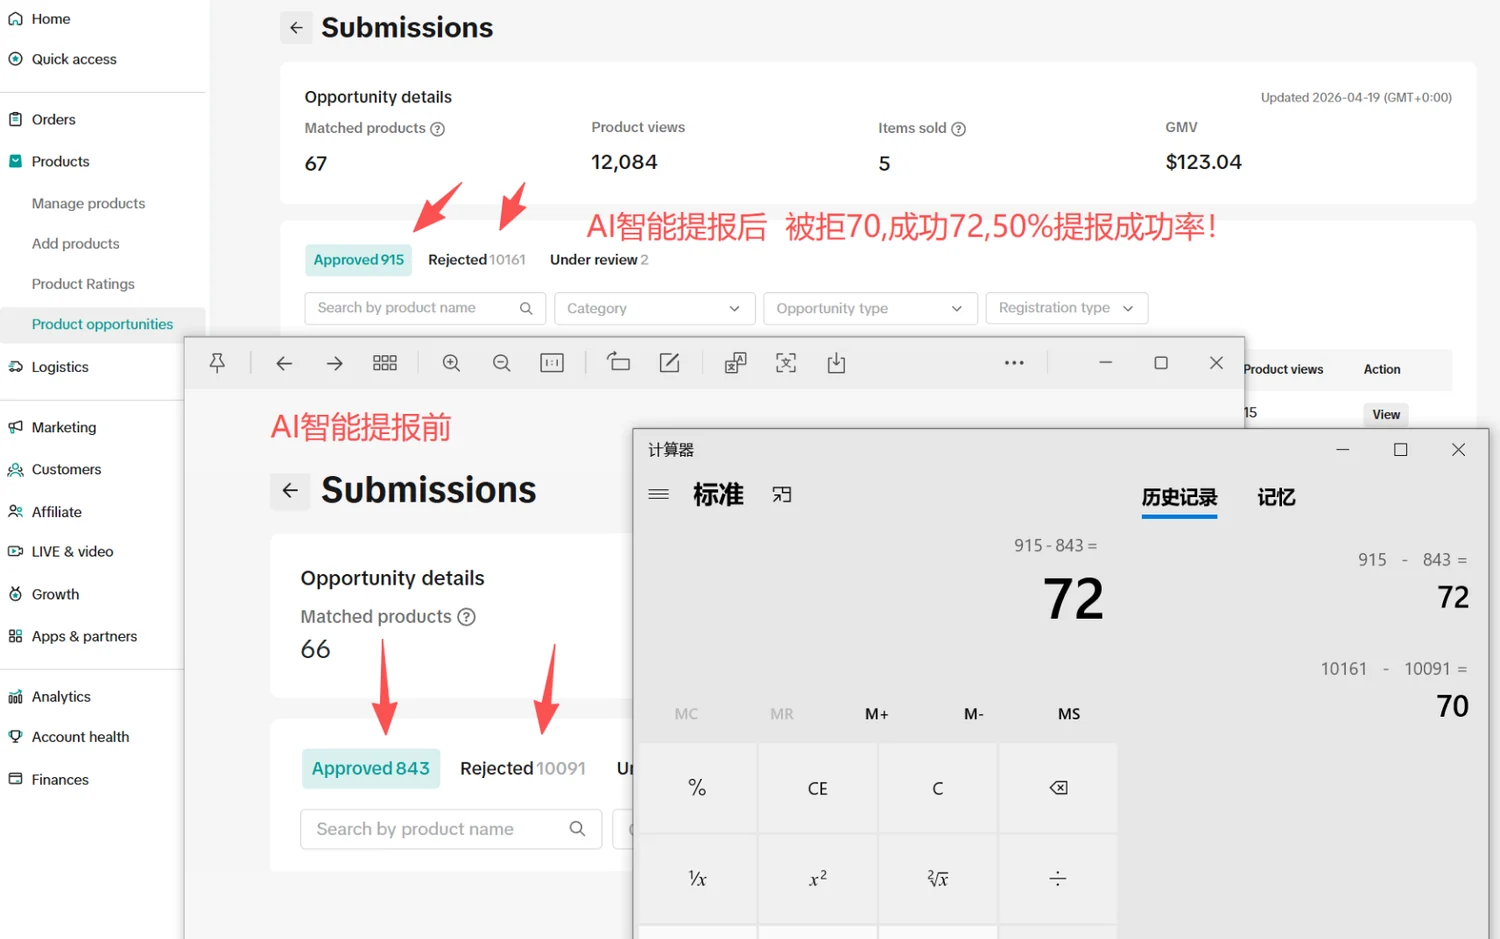Switch to calculator 记忆 tab
The image size is (1500, 939).
(1276, 498)
